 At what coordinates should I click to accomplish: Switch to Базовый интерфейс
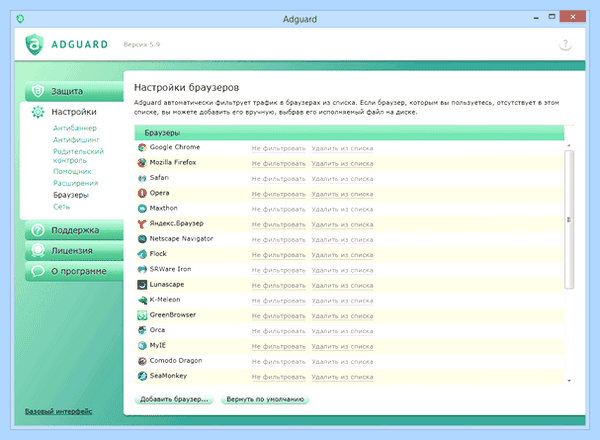[x=59, y=411]
